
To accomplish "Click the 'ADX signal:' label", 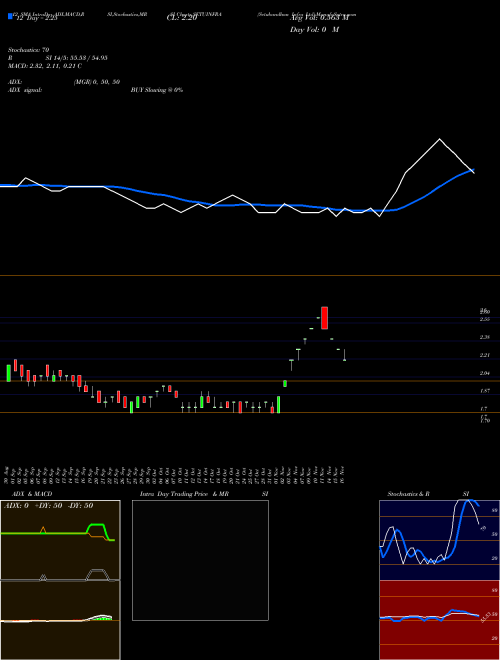I will 25,90.
